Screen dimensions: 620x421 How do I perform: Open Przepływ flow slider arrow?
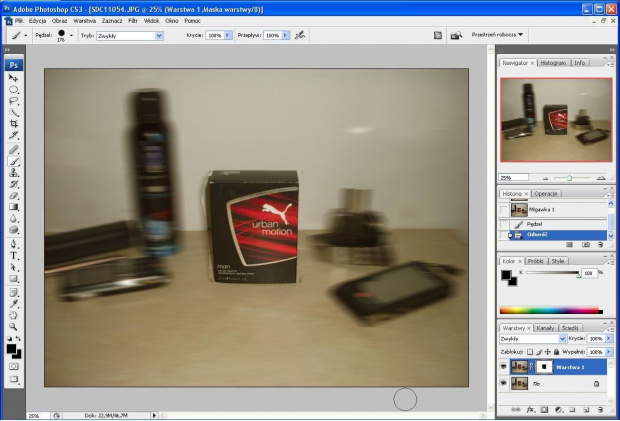tap(285, 35)
